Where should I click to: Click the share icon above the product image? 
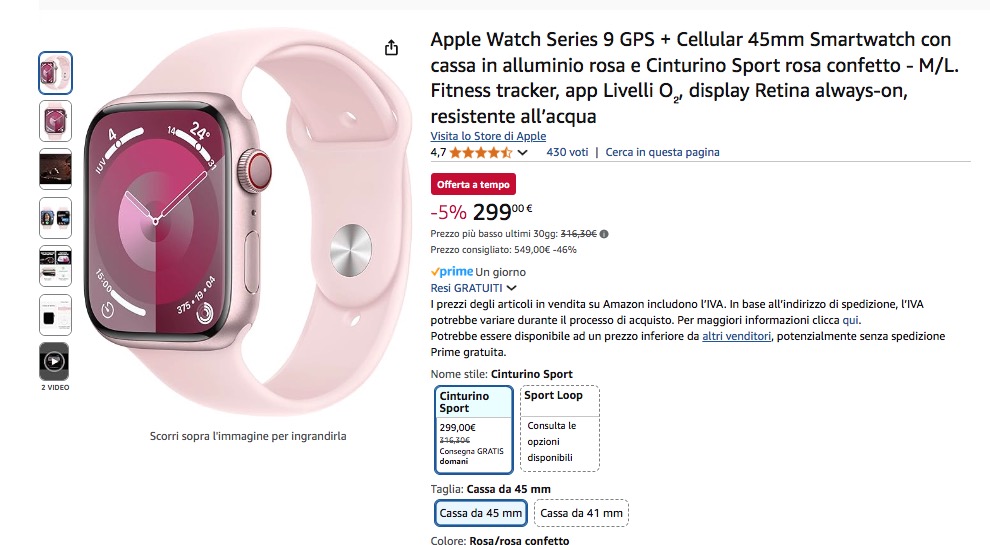click(x=391, y=48)
